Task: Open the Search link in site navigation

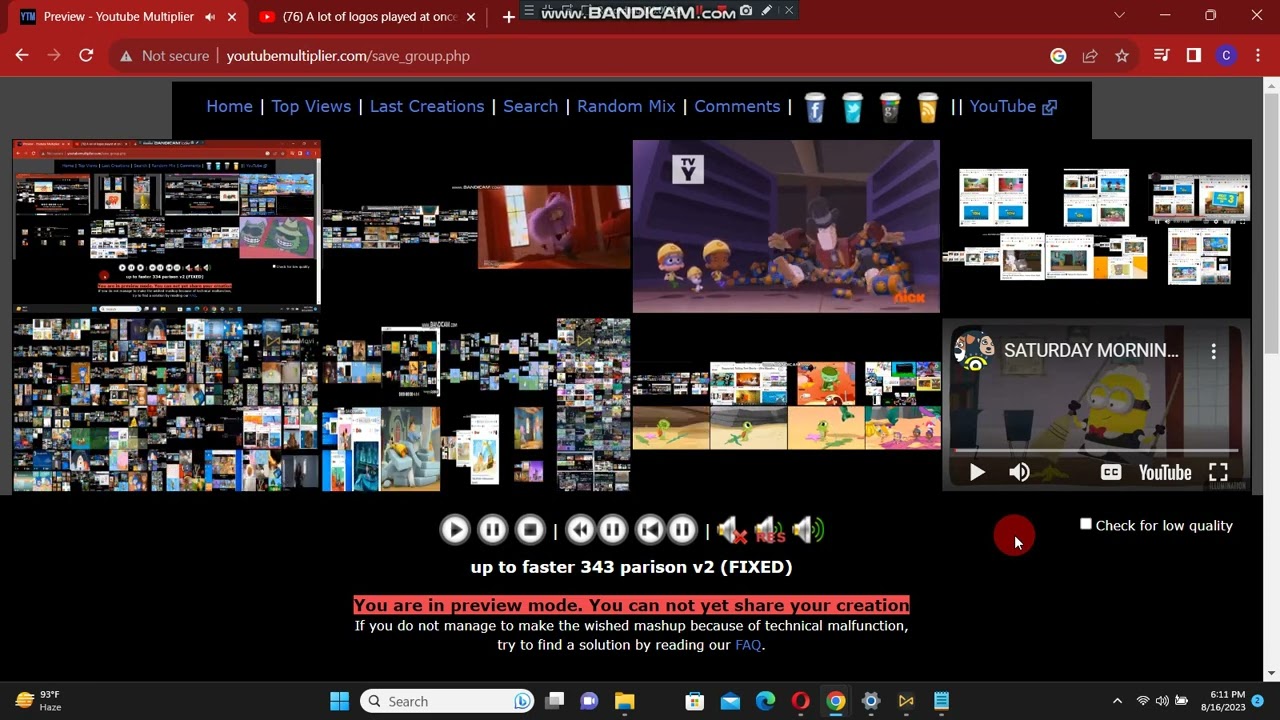Action: [x=530, y=106]
